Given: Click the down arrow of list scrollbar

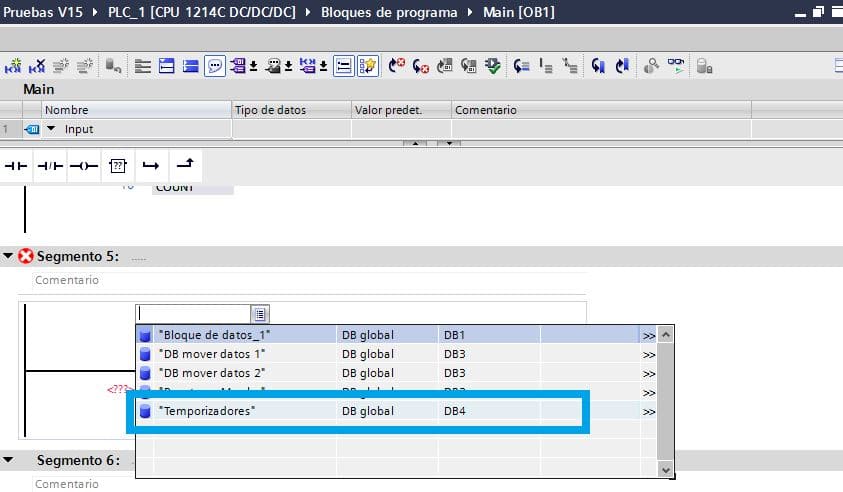Looking at the screenshot, I should [x=664, y=468].
